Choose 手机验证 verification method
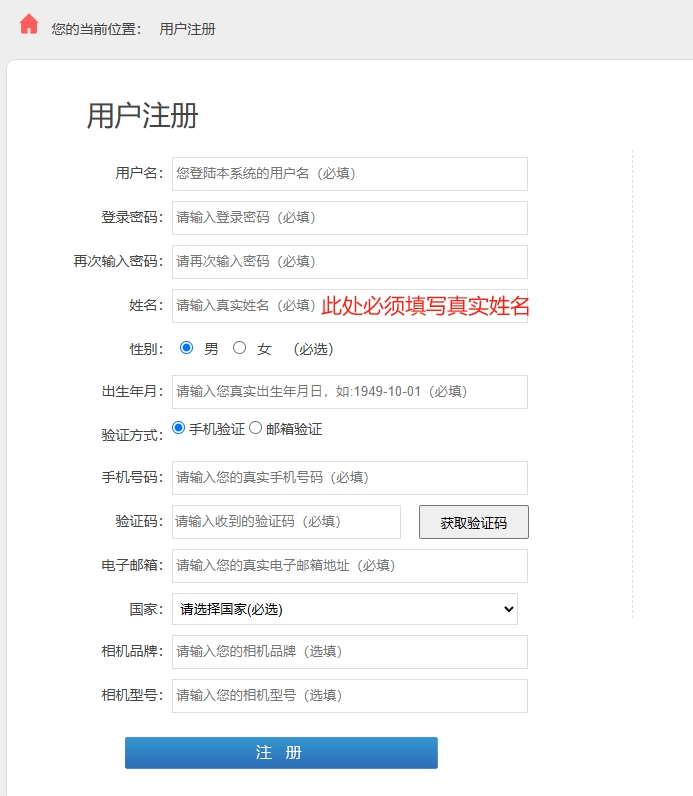 click(x=179, y=428)
